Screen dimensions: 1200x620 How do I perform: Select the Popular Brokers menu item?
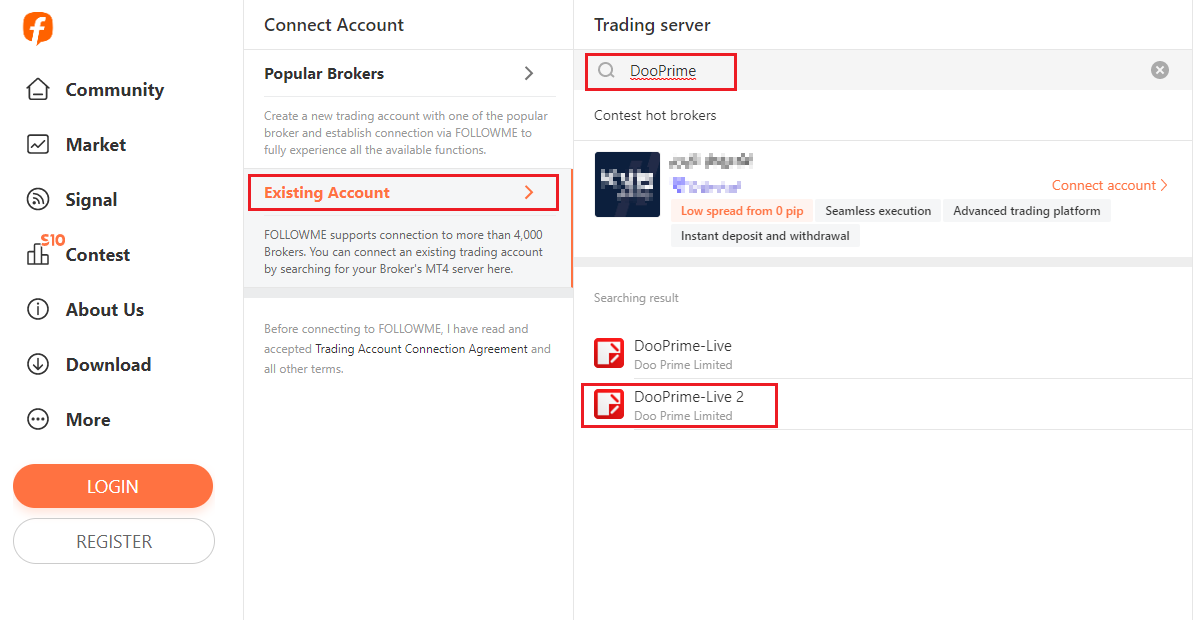point(324,73)
